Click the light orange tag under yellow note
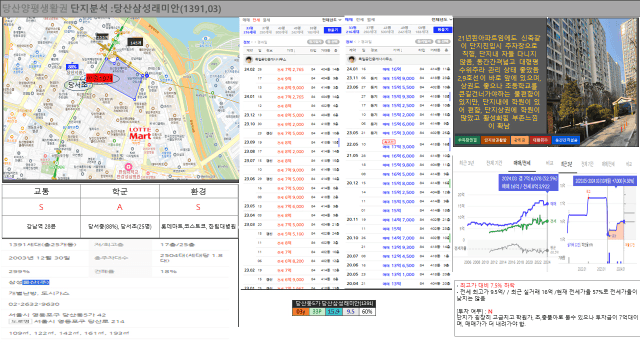Viewport: 640px width, 360px height. [x=519, y=140]
